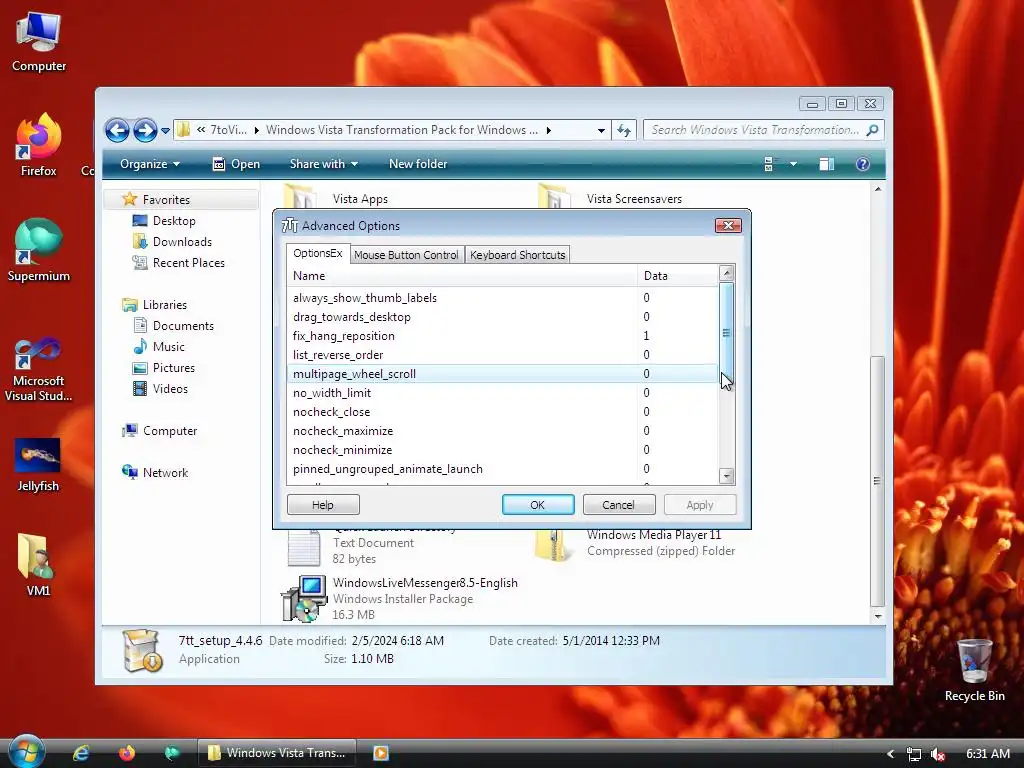Switch to Keyboard Shortcuts tab

(x=517, y=255)
